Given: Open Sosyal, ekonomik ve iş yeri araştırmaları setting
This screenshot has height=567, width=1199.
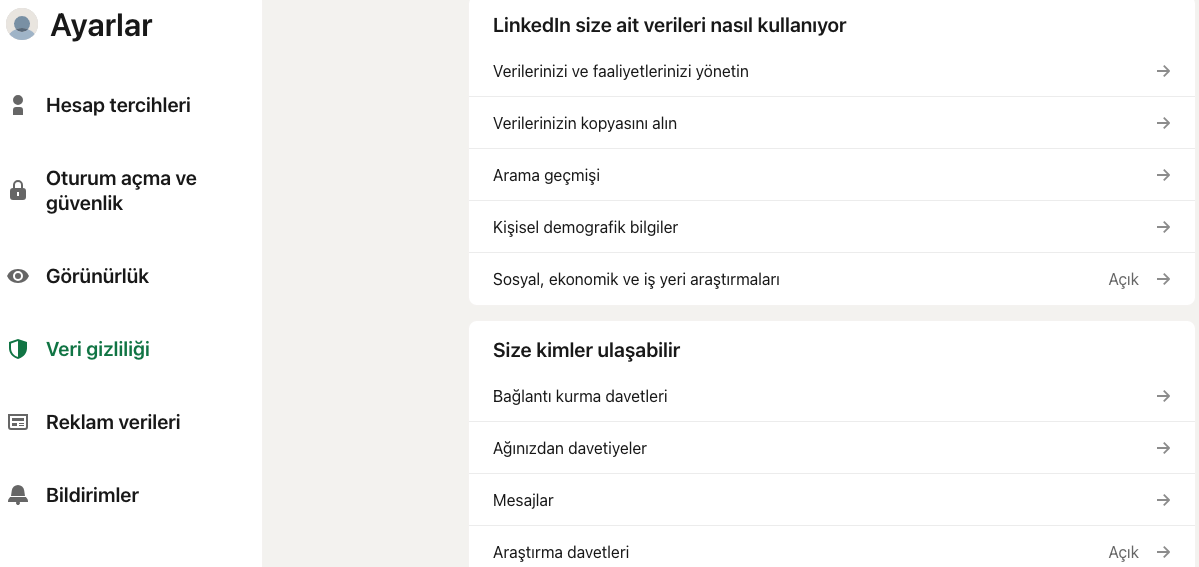Looking at the screenshot, I should [x=636, y=279].
